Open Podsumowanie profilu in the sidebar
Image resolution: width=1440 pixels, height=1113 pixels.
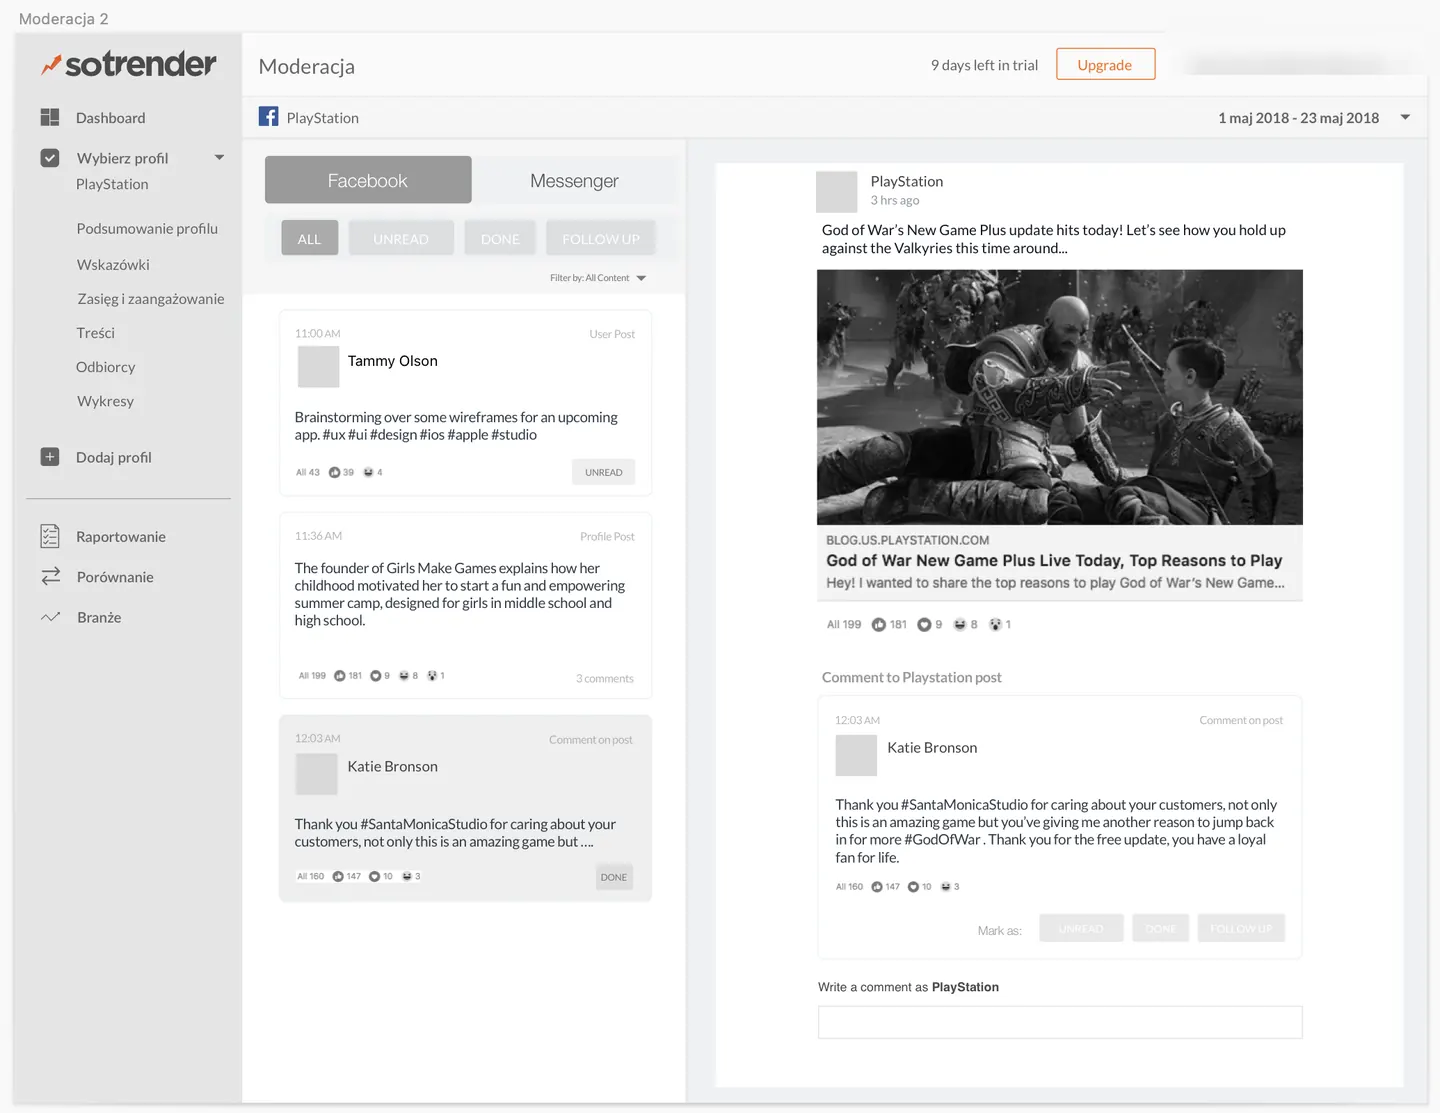pos(147,228)
